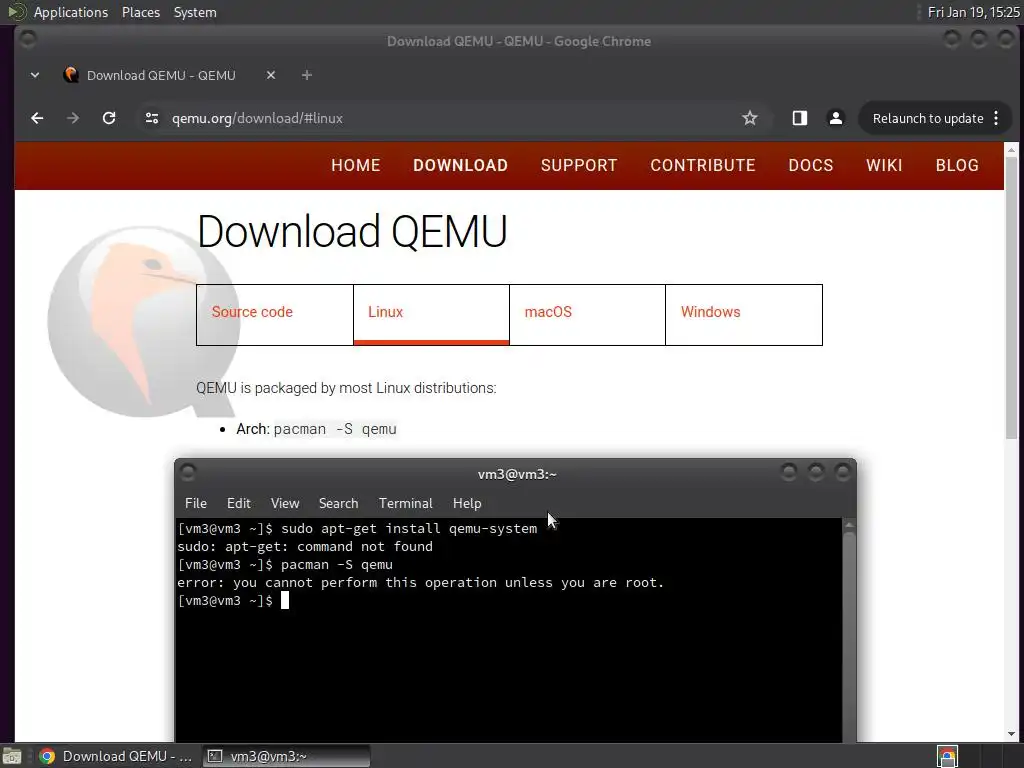Select the Linux tab

431,315
